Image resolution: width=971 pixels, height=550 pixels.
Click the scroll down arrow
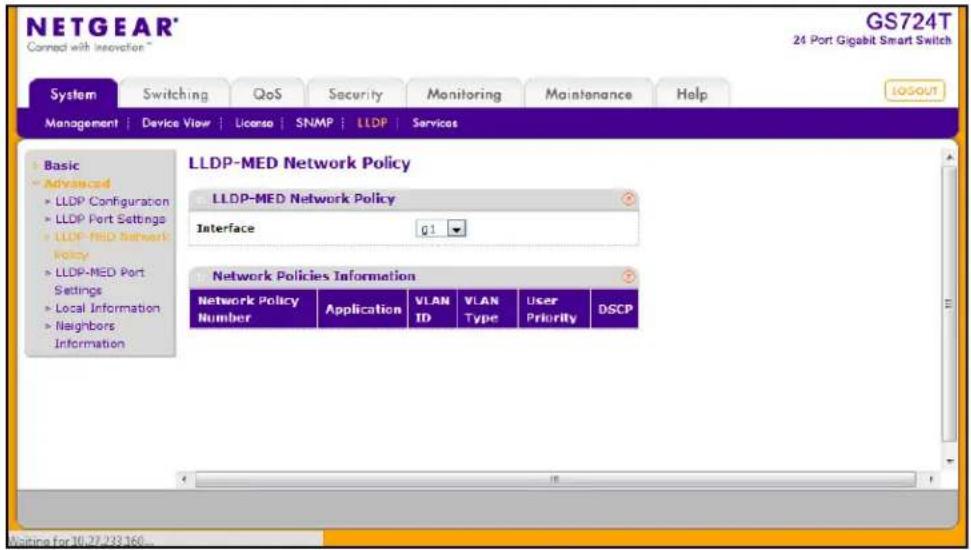950,461
